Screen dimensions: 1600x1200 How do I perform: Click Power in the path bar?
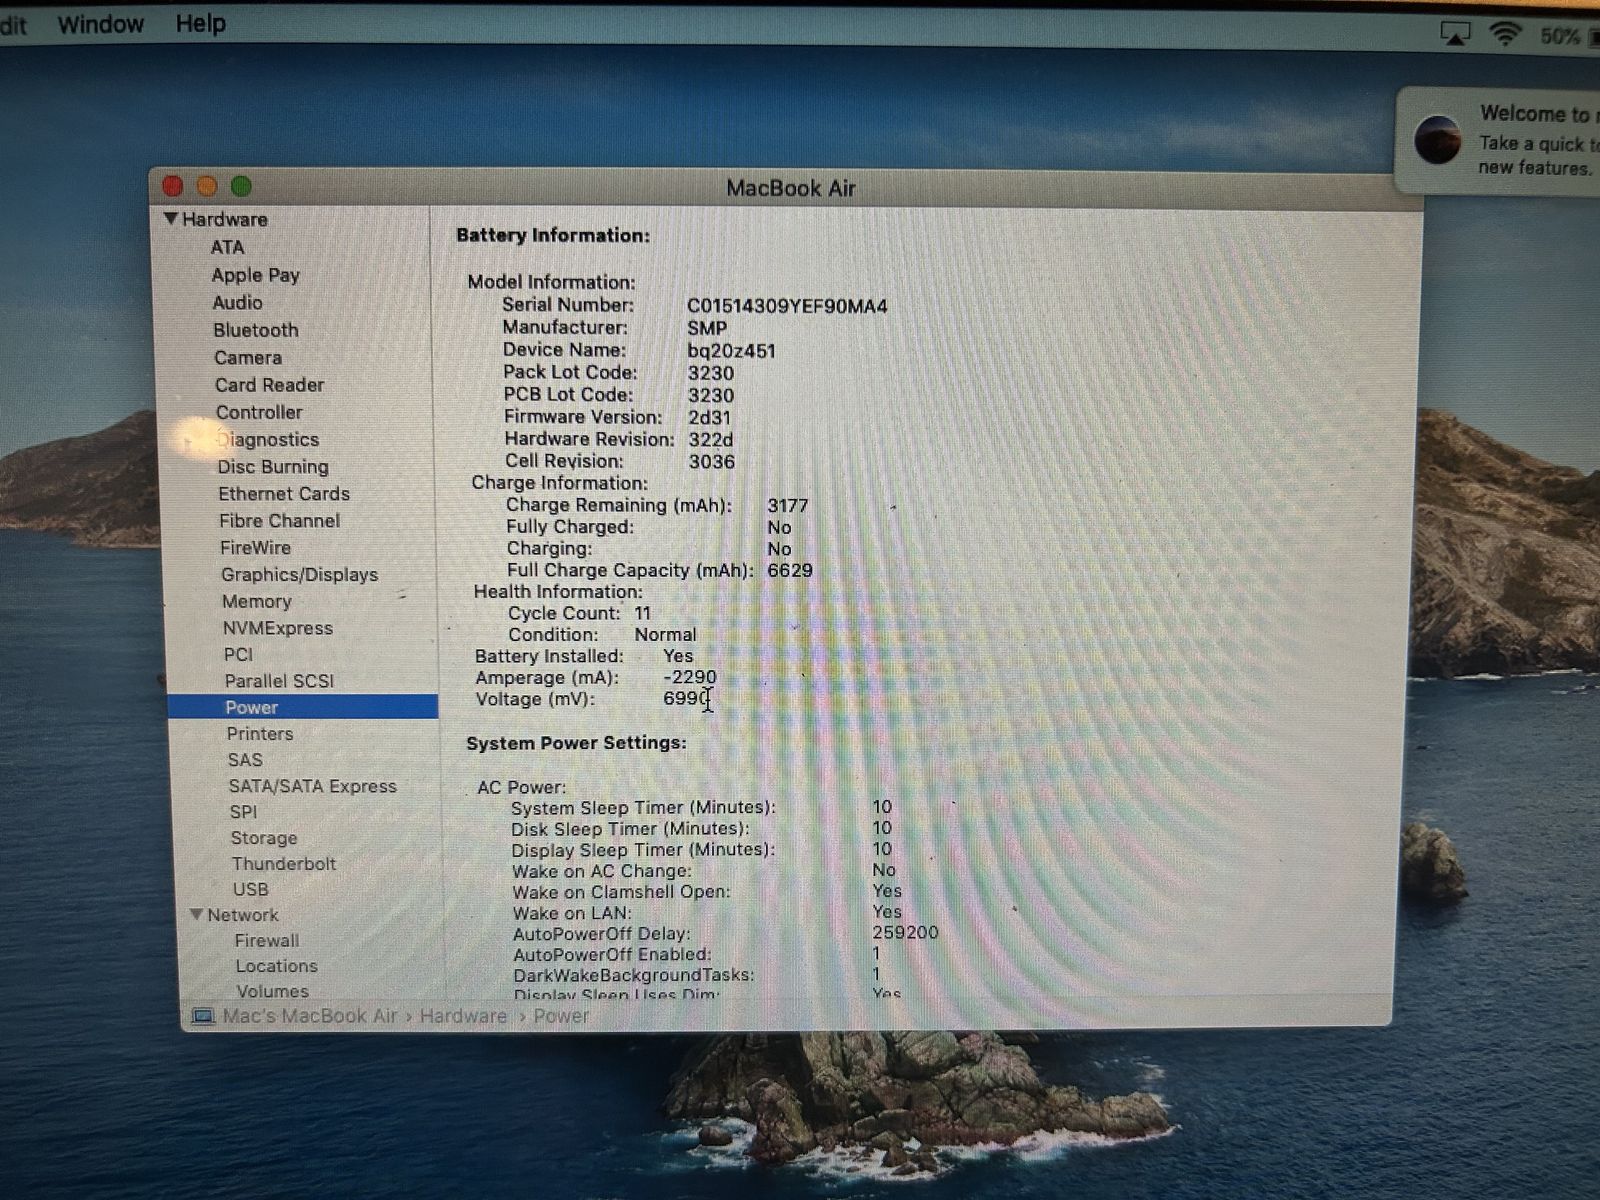[x=560, y=1016]
